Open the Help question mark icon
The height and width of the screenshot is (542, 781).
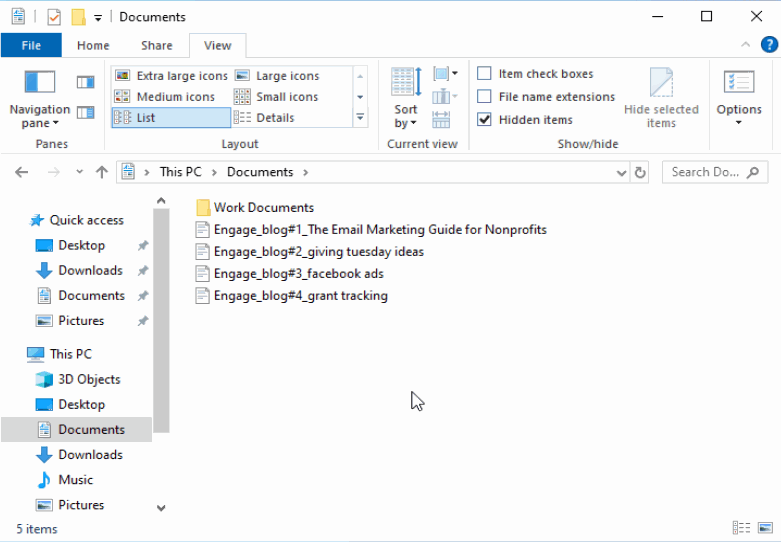(x=768, y=44)
